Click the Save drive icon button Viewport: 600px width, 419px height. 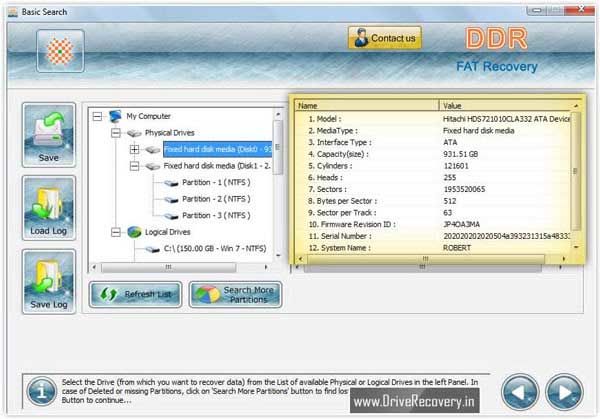click(x=49, y=135)
